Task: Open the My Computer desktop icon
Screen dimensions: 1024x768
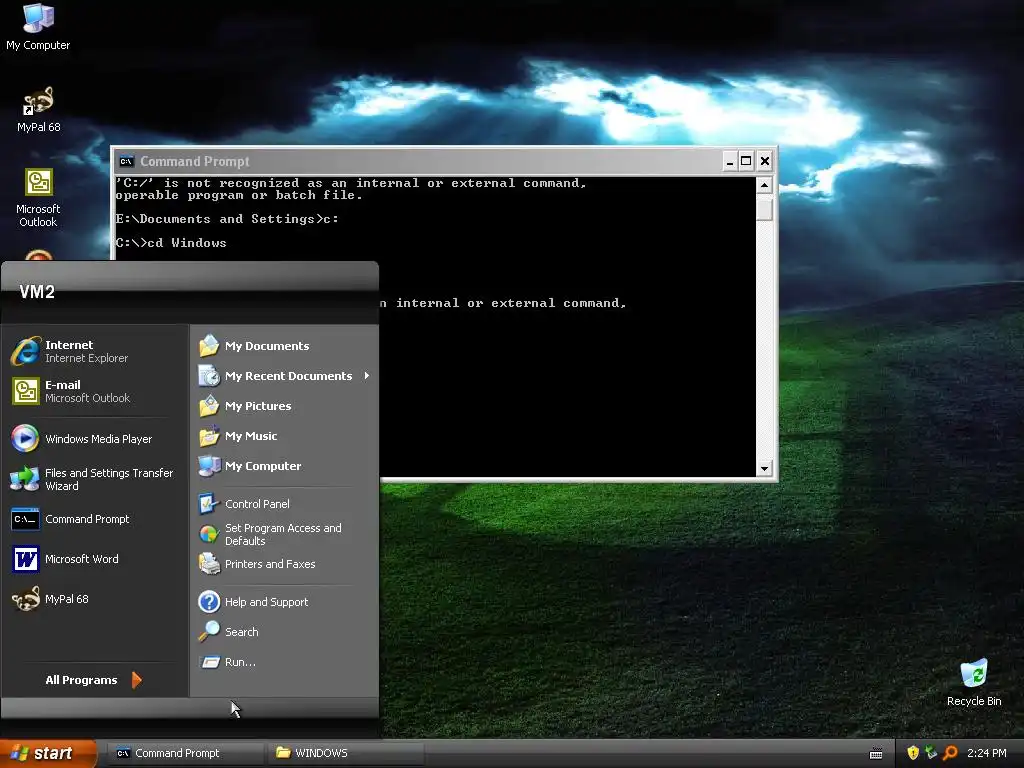Action: [x=38, y=27]
